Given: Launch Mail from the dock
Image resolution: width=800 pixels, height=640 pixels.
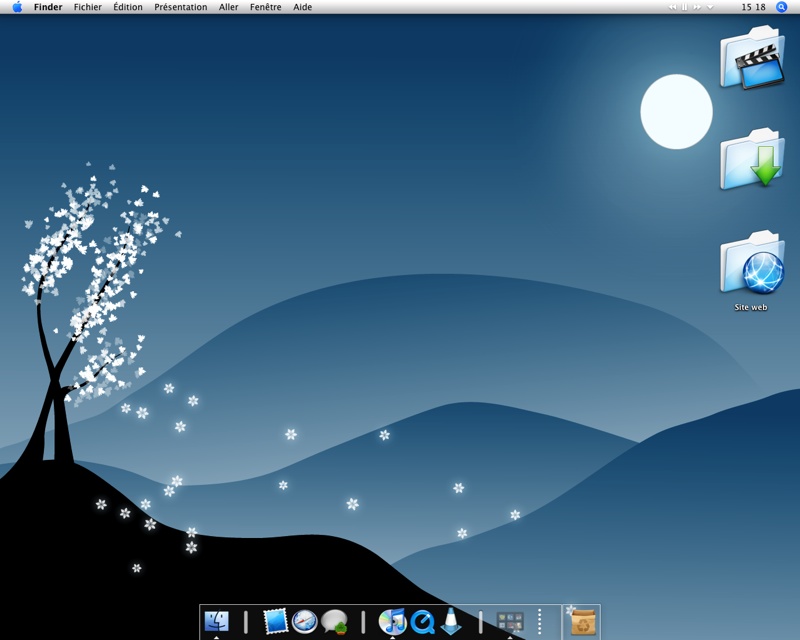Looking at the screenshot, I should pos(275,621).
